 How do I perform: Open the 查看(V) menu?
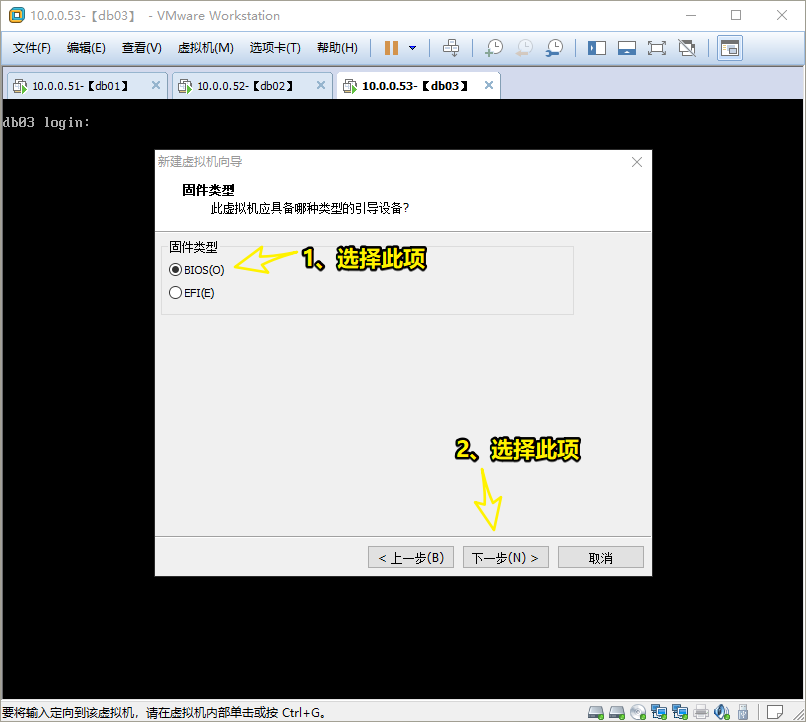[142, 48]
